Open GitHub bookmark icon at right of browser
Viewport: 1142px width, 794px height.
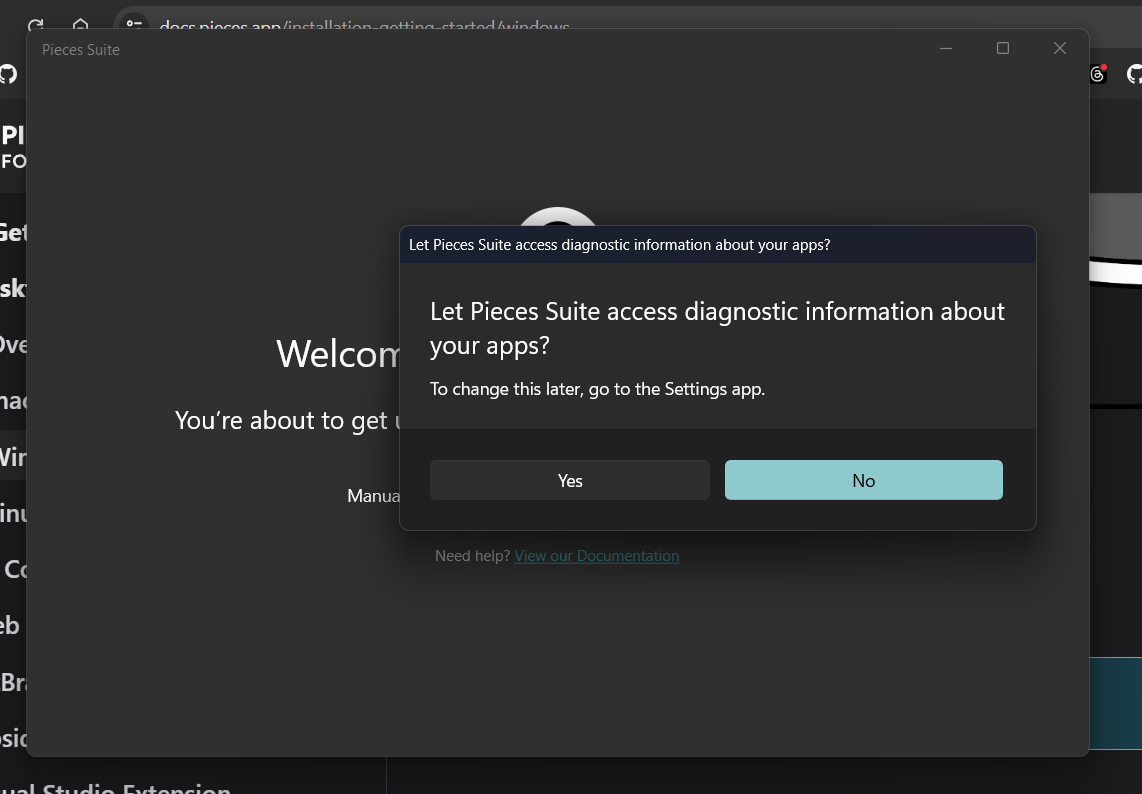[1134, 74]
